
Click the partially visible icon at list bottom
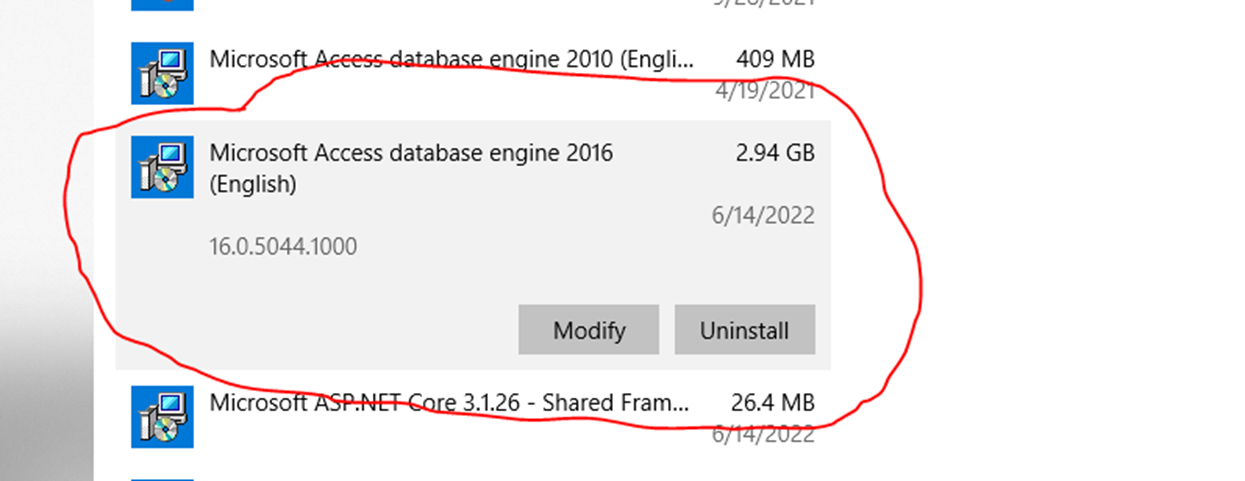(162, 478)
